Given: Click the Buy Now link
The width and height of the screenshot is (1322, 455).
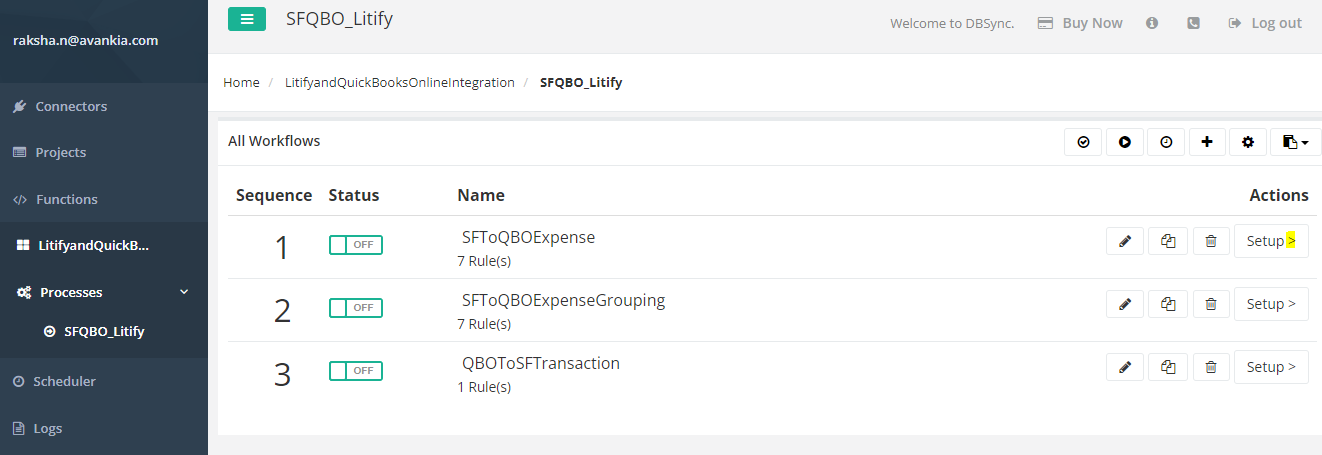Looking at the screenshot, I should click(x=1080, y=23).
